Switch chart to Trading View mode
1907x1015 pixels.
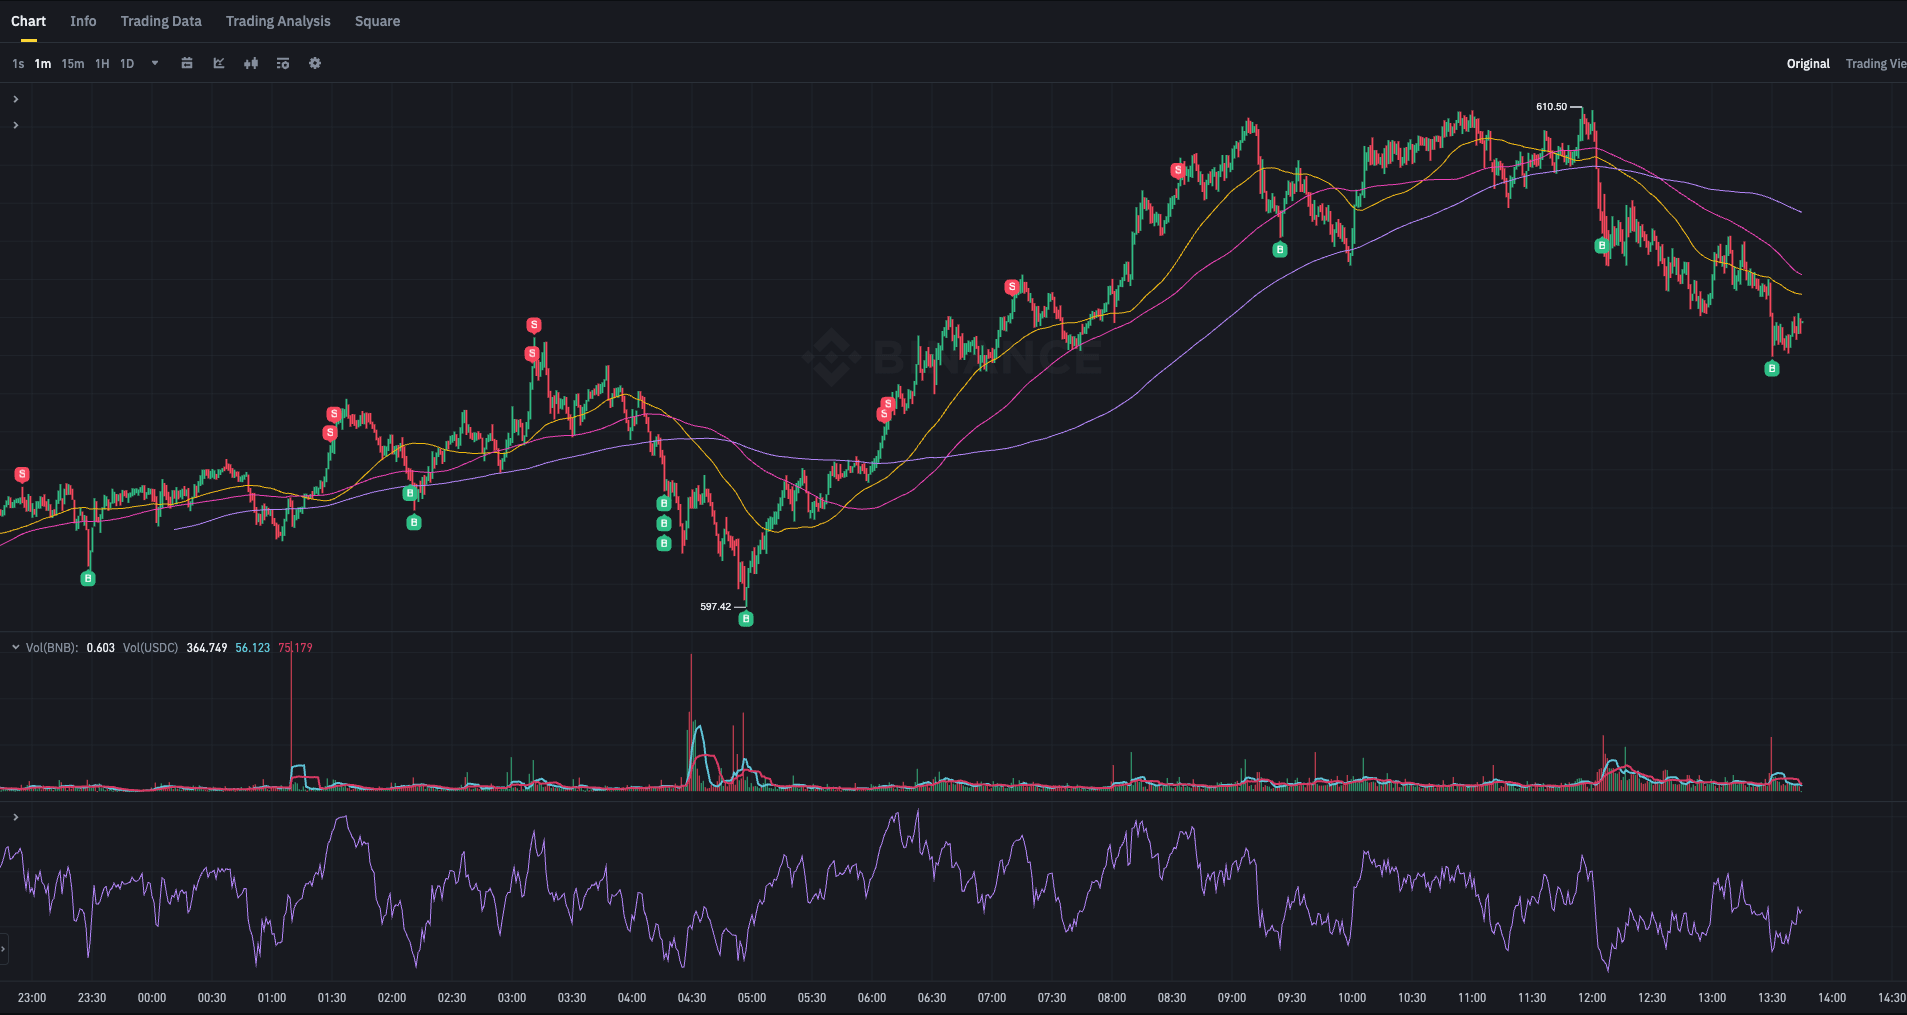pyautogui.click(x=1877, y=63)
